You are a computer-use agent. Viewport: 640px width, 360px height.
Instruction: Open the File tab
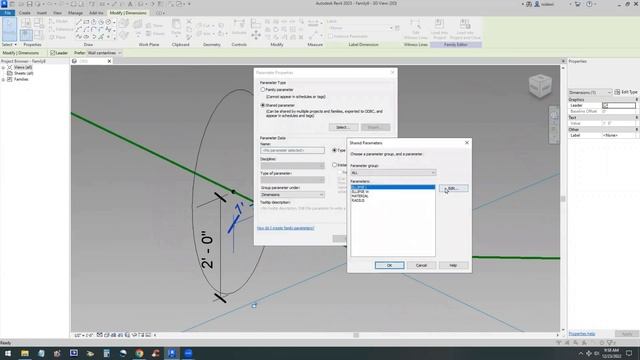tap(7, 13)
